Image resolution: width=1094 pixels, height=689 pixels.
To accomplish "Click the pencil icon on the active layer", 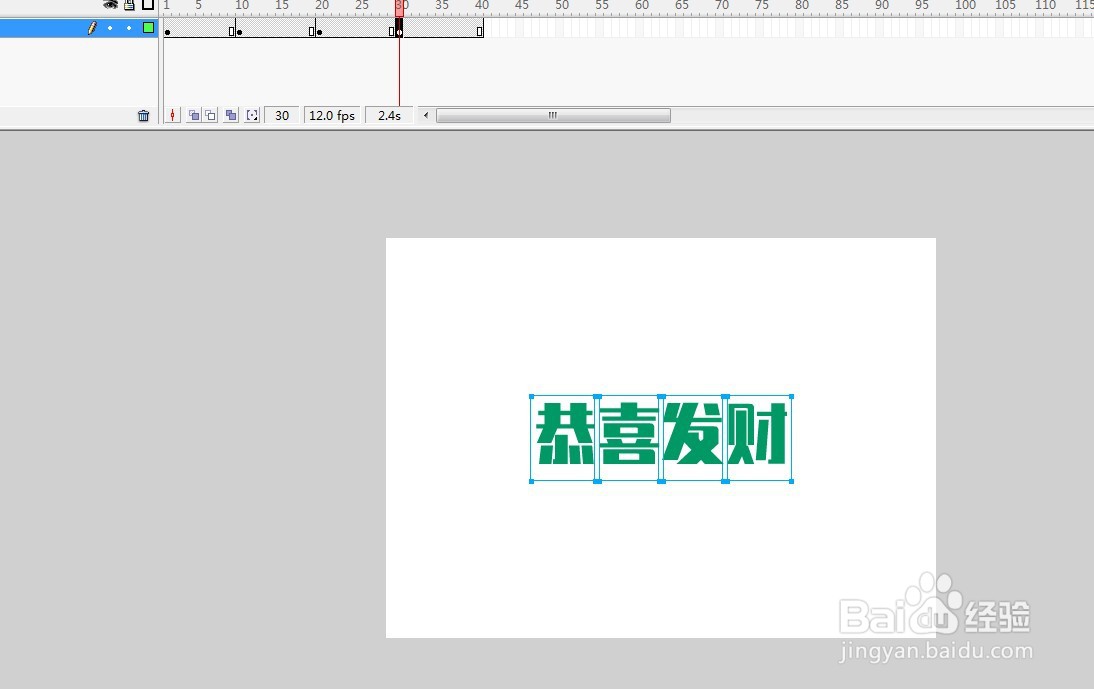I will 92,27.
